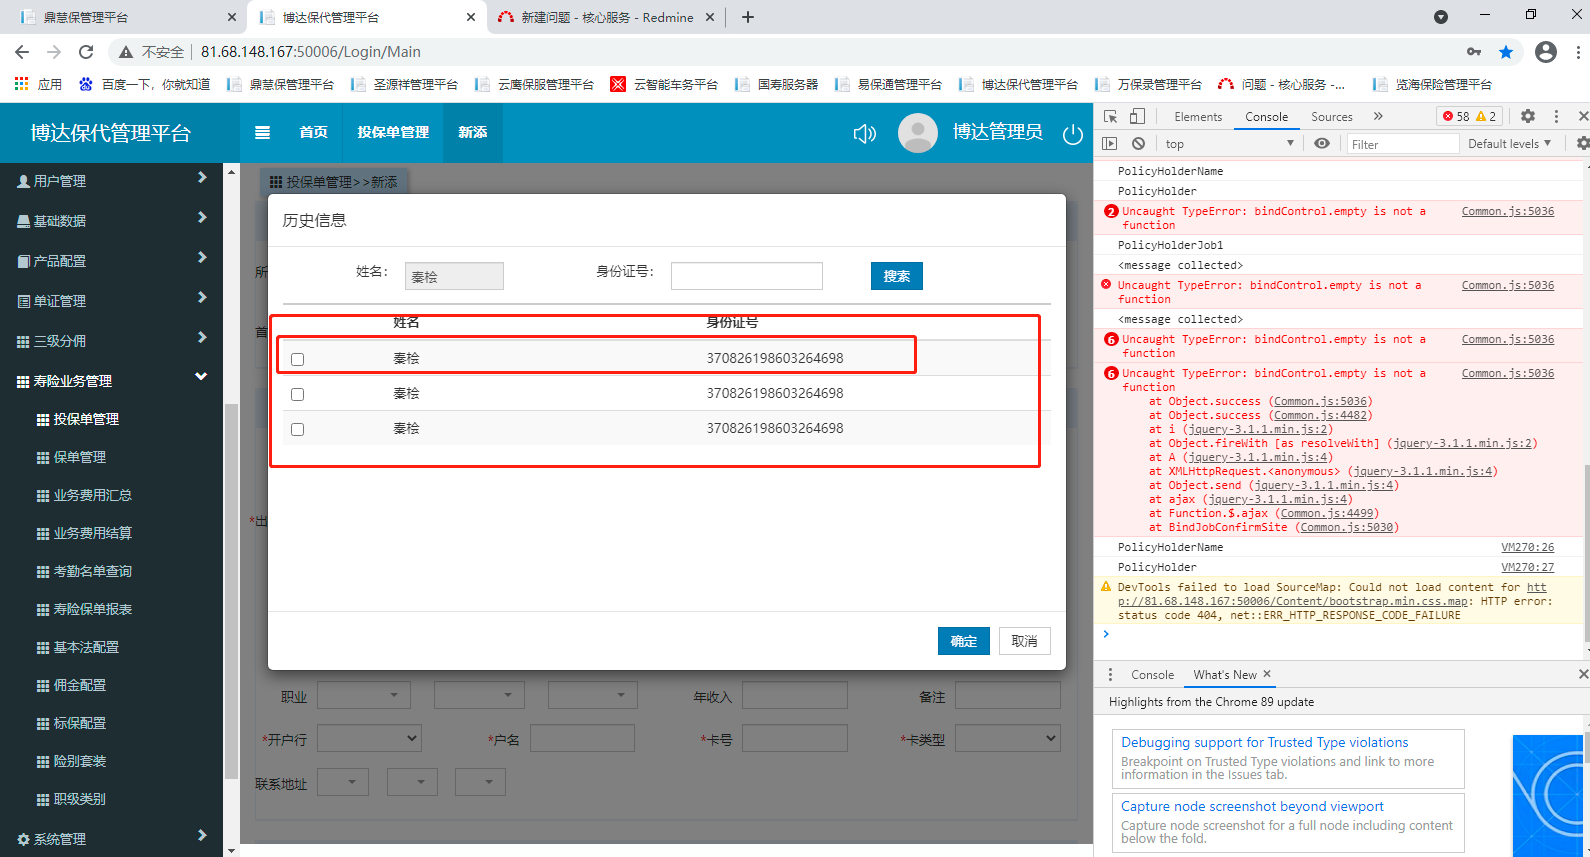Switch to the Sources tab

click(x=1332, y=117)
